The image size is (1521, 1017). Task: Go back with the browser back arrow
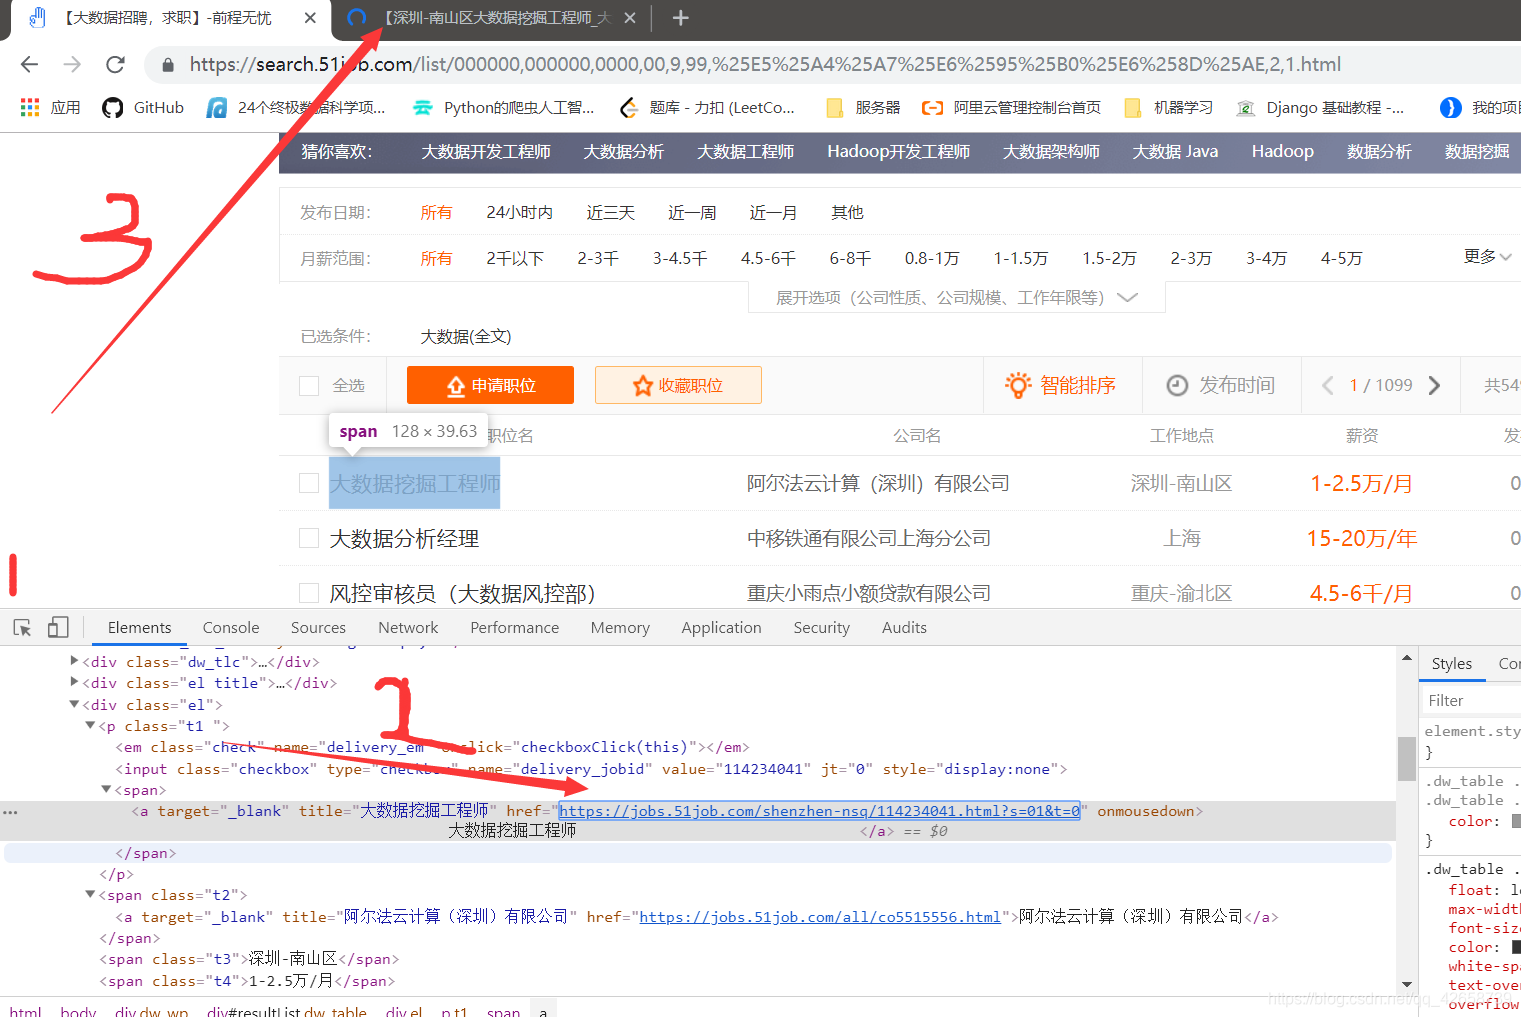[x=29, y=64]
